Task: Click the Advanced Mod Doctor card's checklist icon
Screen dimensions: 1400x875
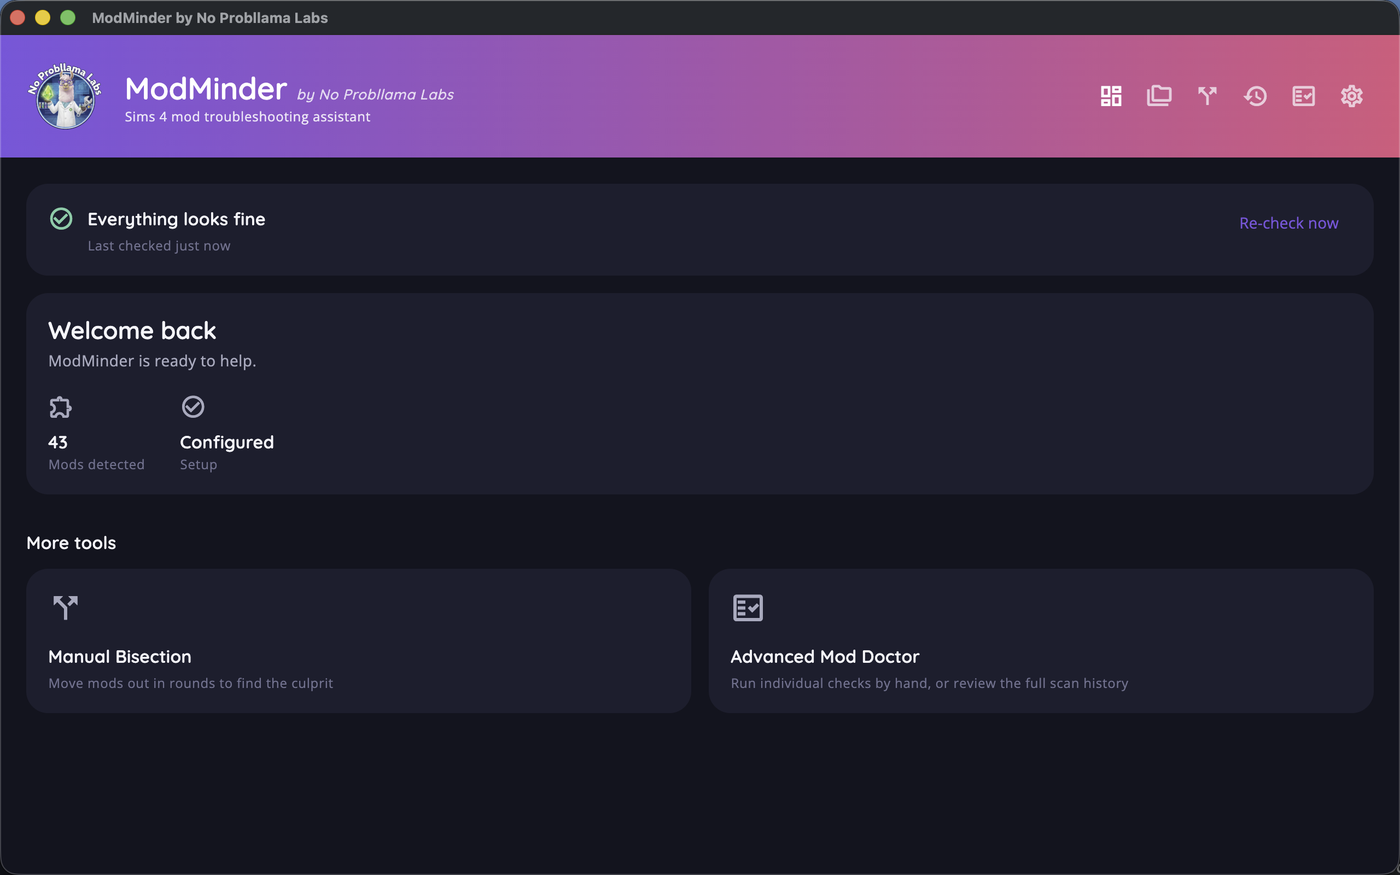Action: pyautogui.click(x=748, y=607)
